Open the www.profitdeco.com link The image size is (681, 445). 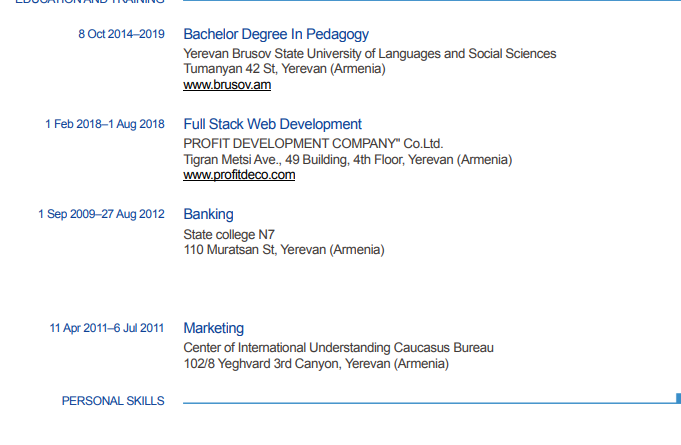239,175
